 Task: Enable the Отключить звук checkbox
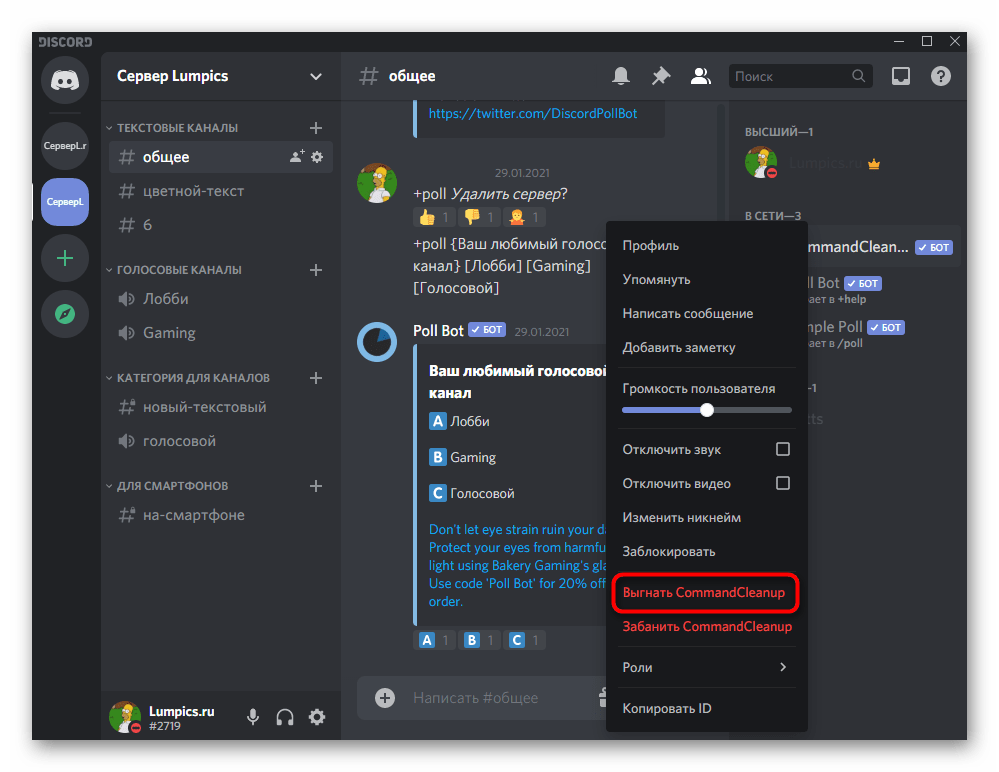click(783, 450)
